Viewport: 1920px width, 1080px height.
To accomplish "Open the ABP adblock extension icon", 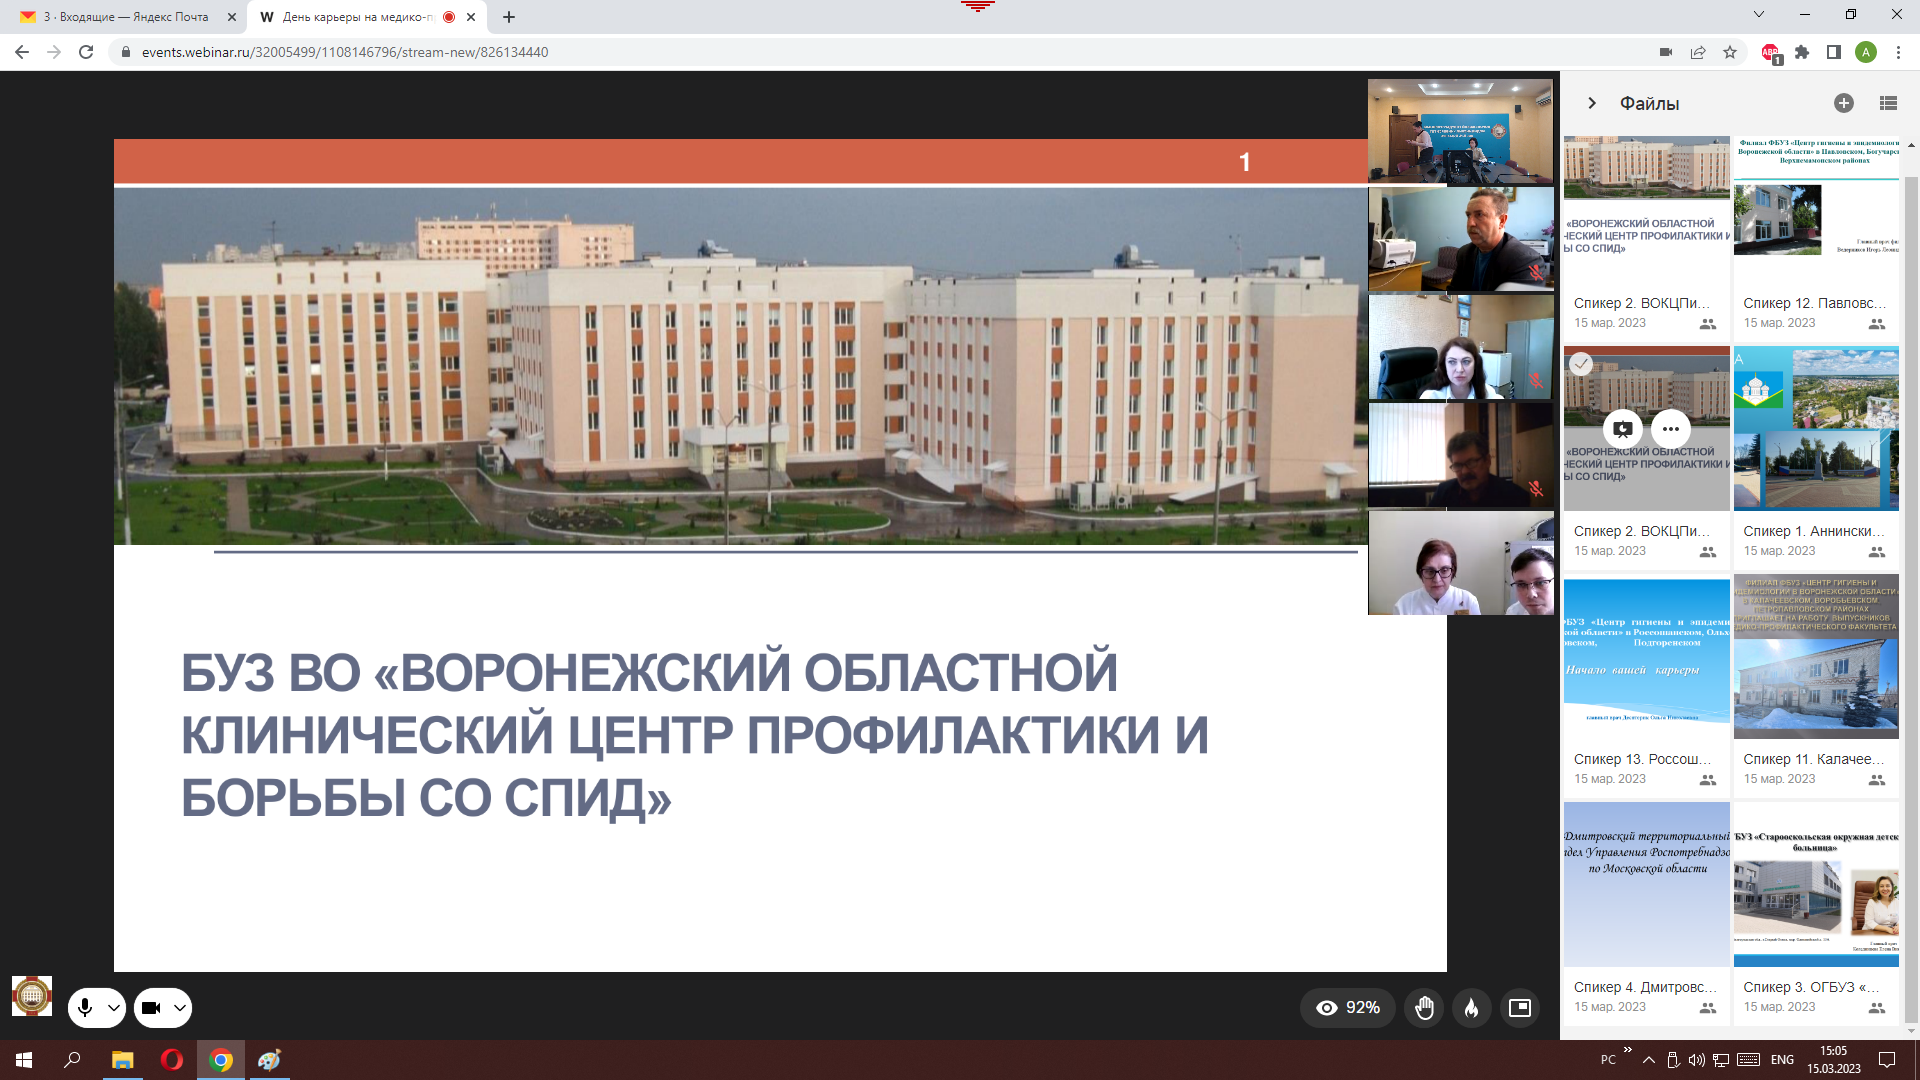I will click(x=1770, y=53).
